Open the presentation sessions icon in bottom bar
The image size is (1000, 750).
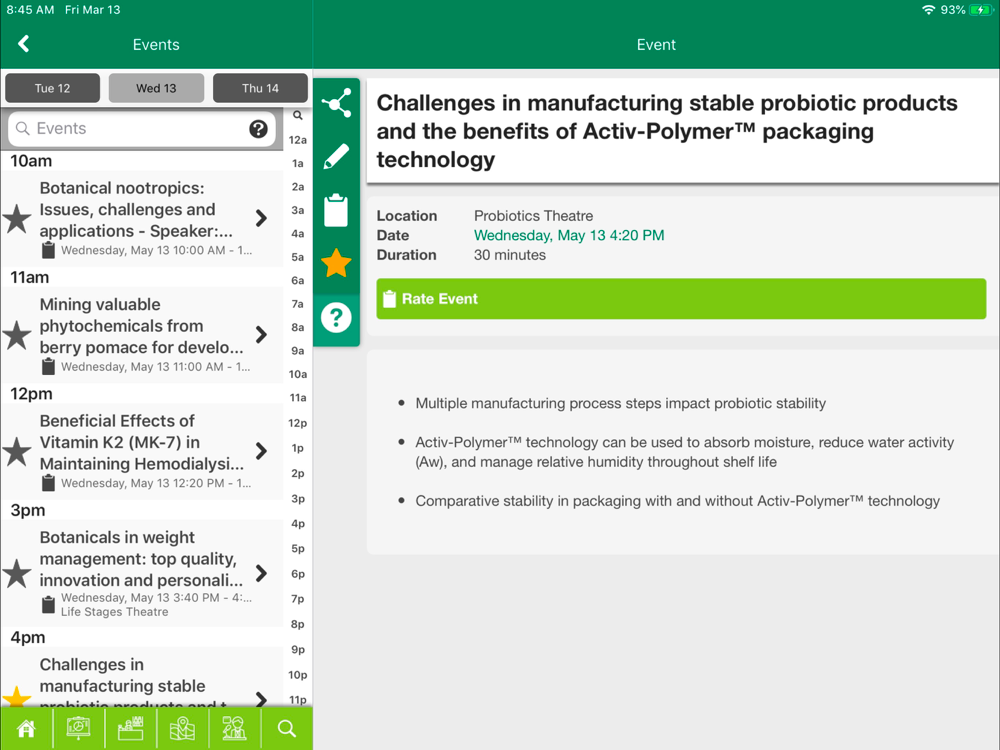coord(78,728)
